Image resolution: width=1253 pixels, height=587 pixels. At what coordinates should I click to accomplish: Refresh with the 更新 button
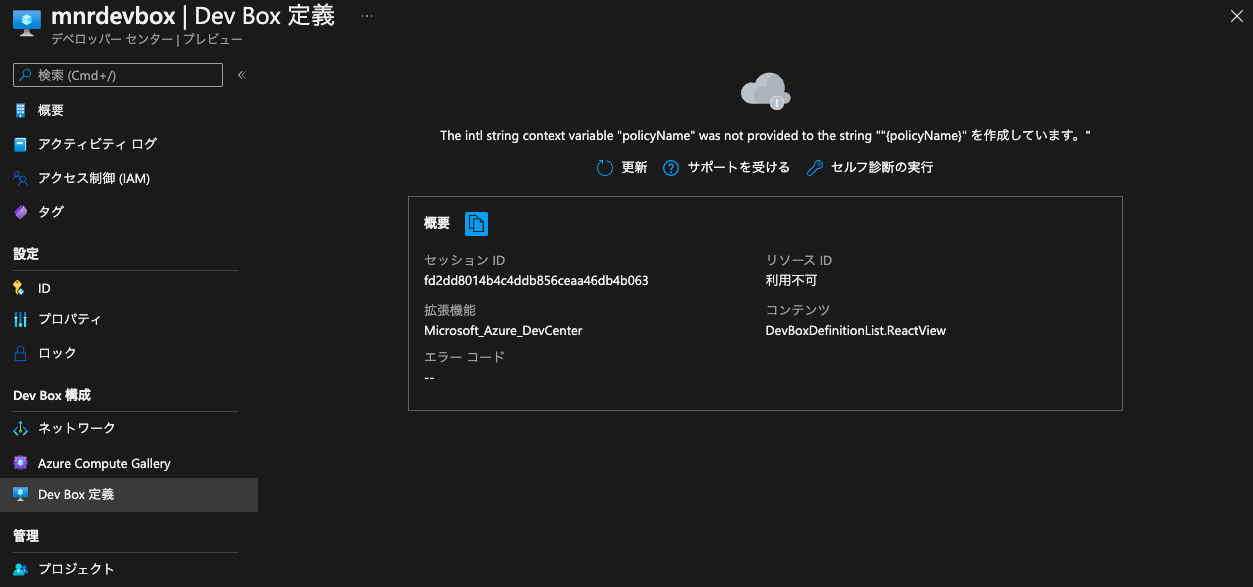pyautogui.click(x=622, y=167)
